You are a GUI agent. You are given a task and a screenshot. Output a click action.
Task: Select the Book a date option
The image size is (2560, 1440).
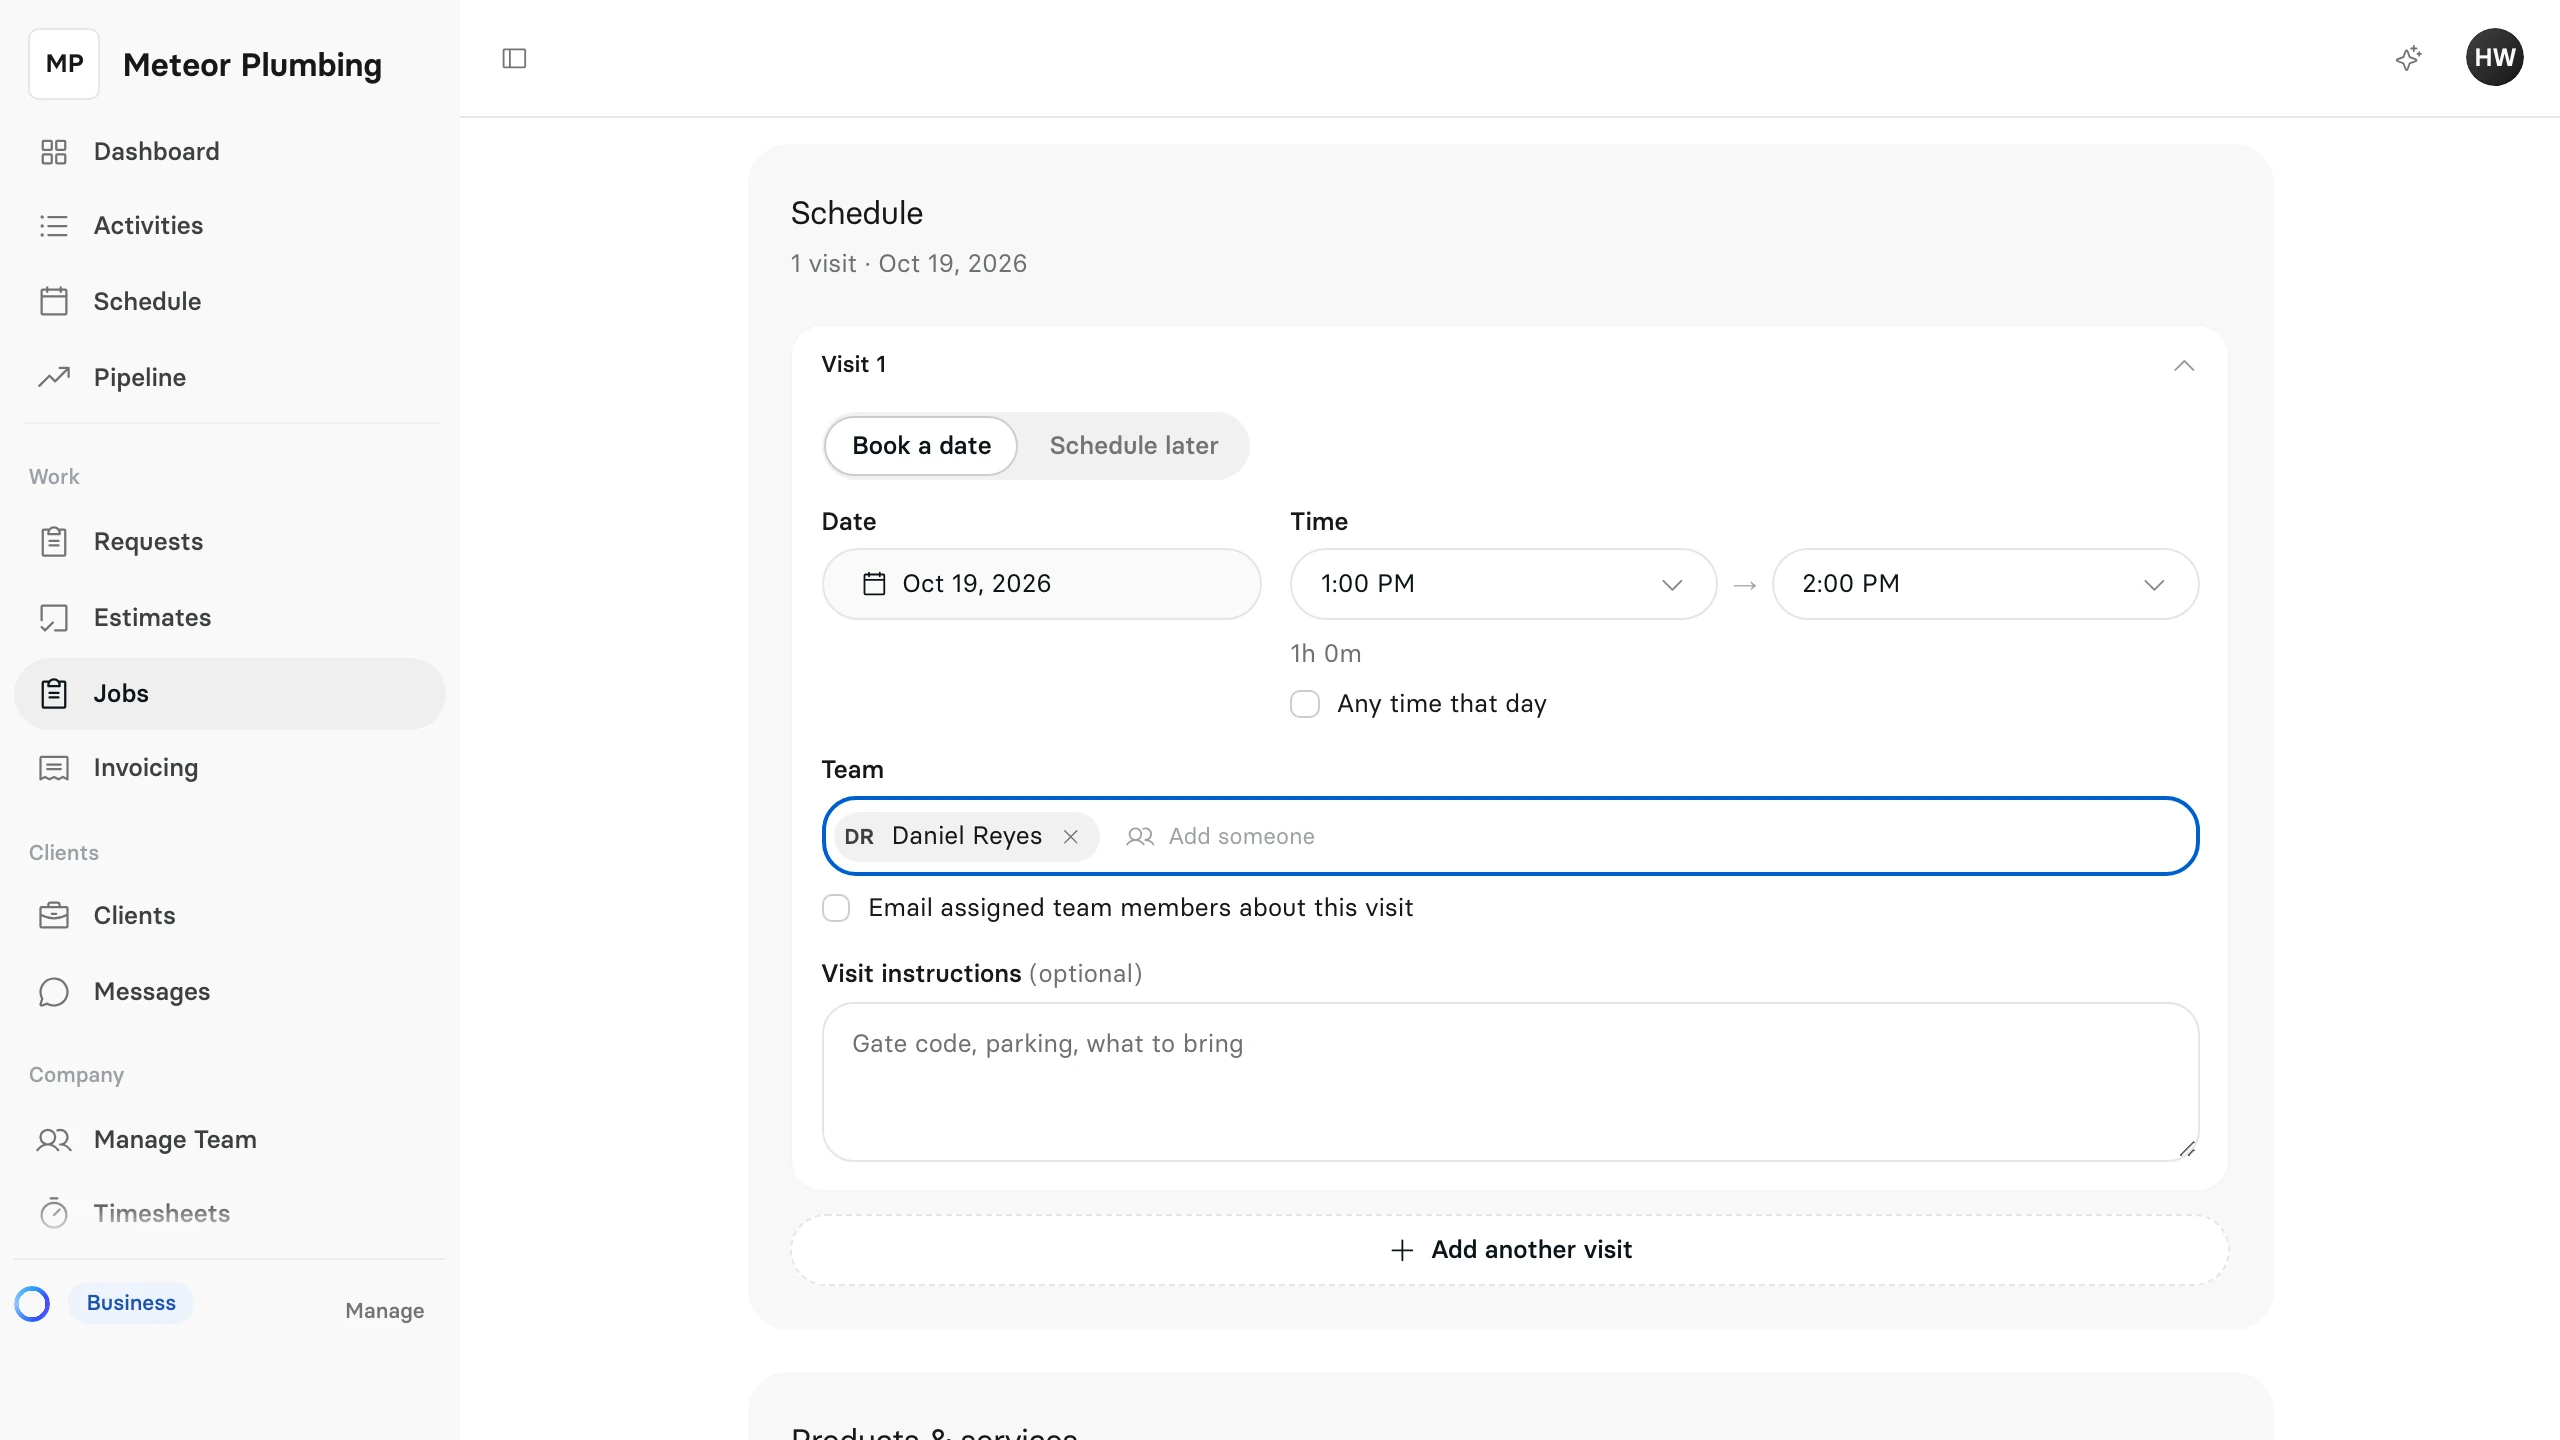921,446
